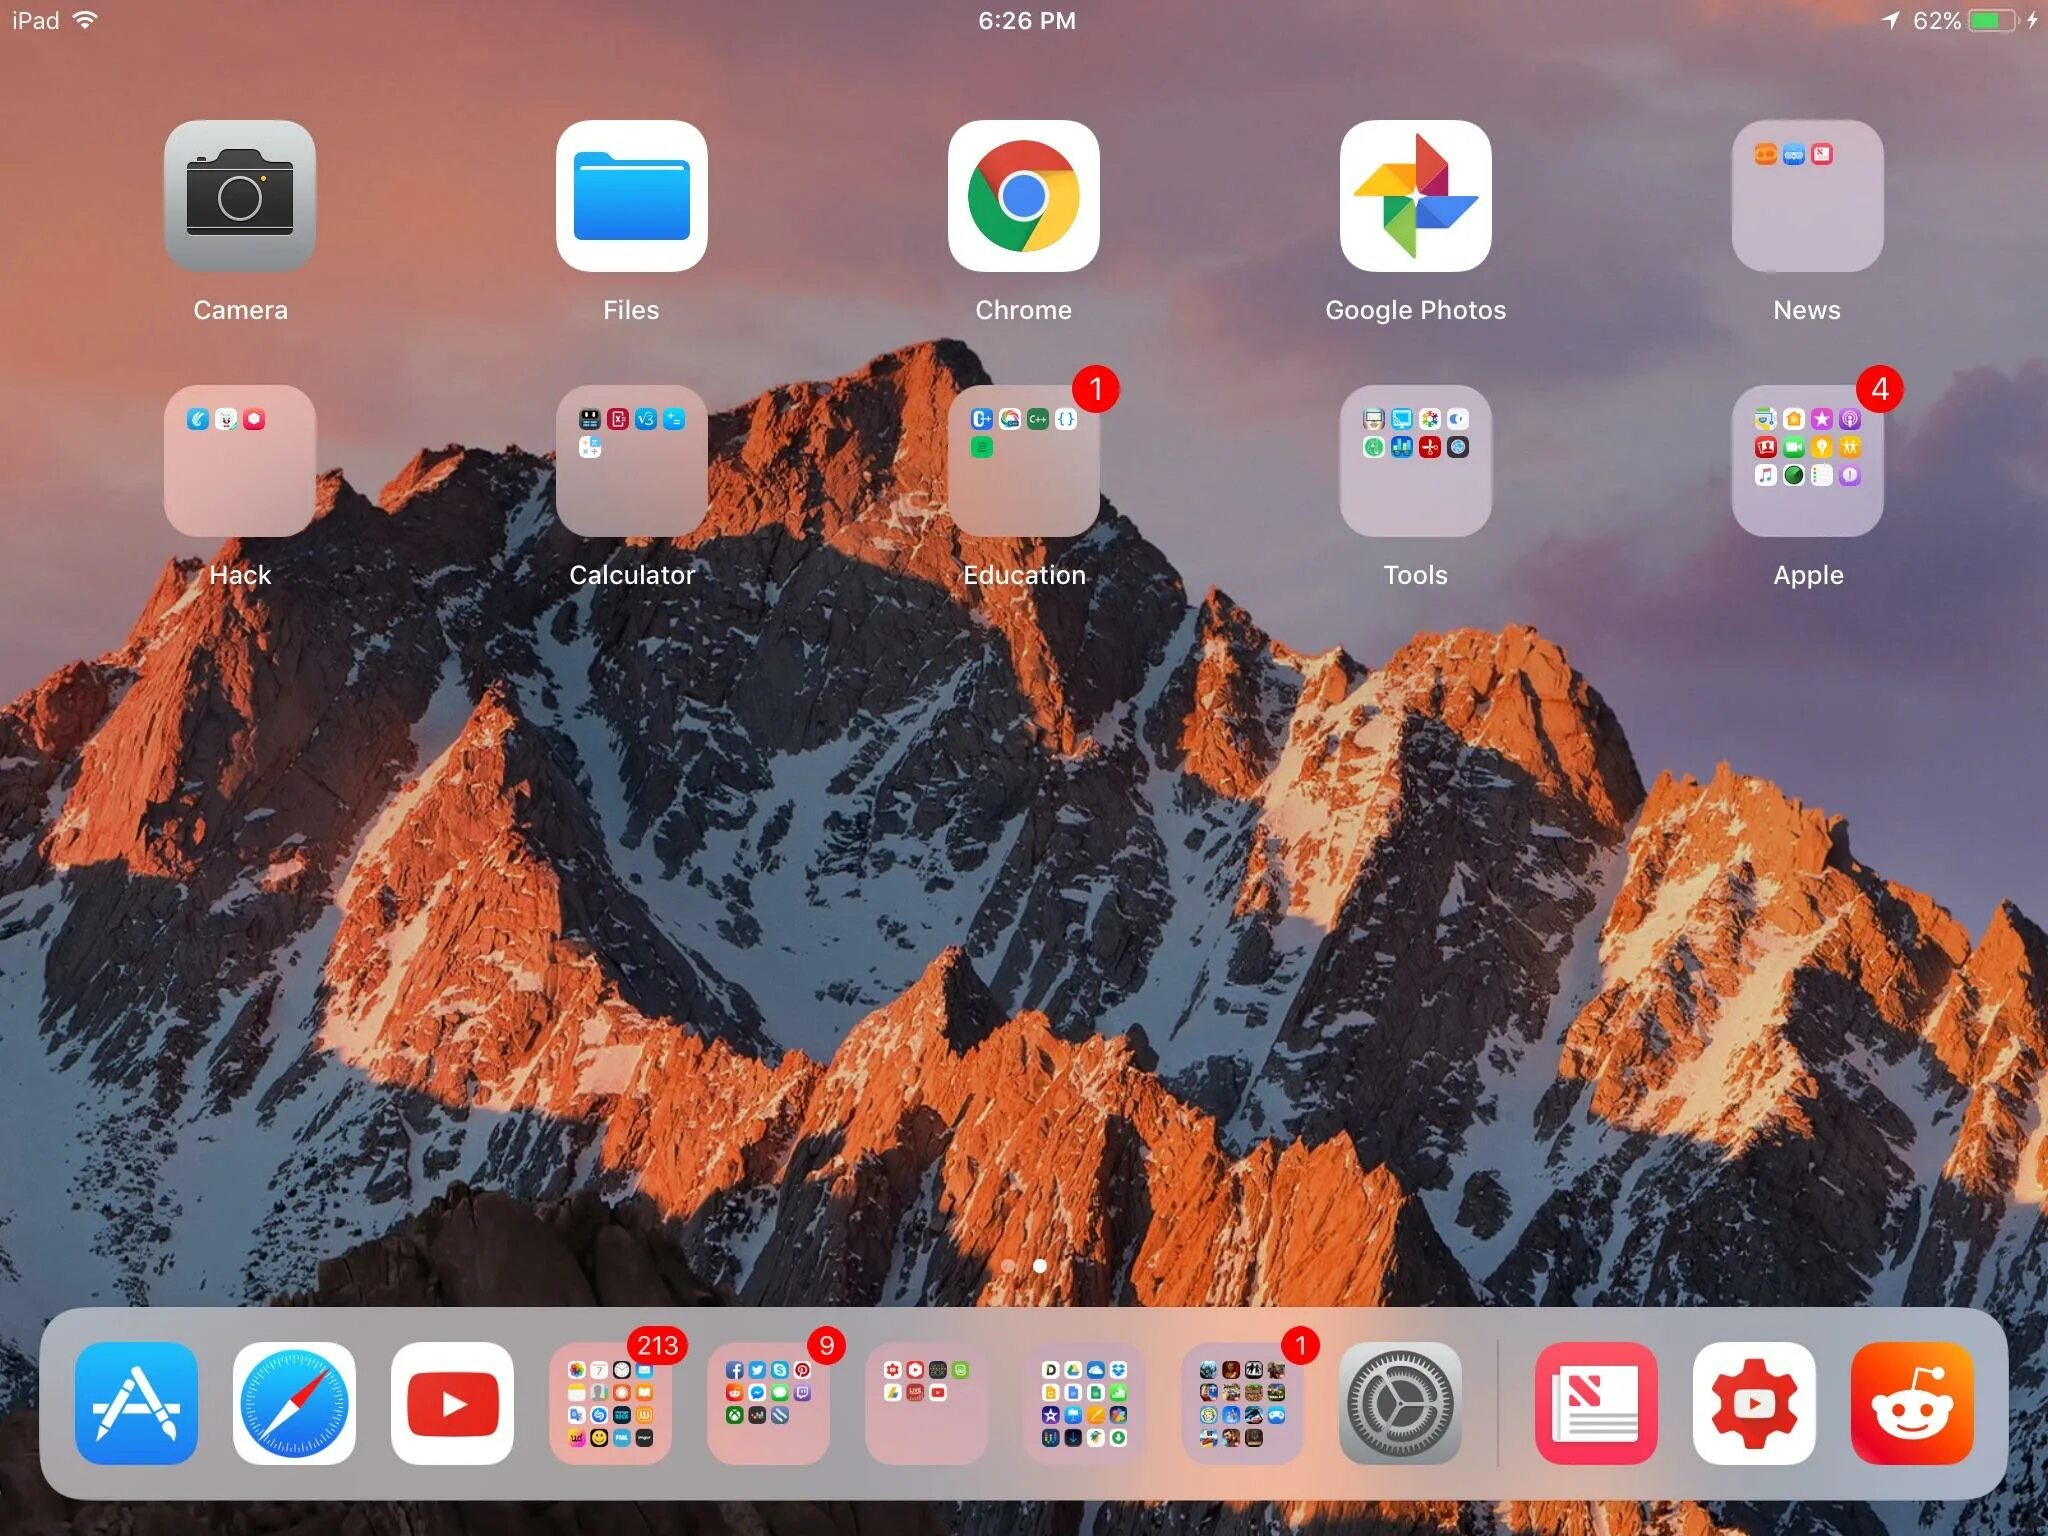
Task: Open YouTube in the dock
Action: pyautogui.click(x=452, y=1403)
